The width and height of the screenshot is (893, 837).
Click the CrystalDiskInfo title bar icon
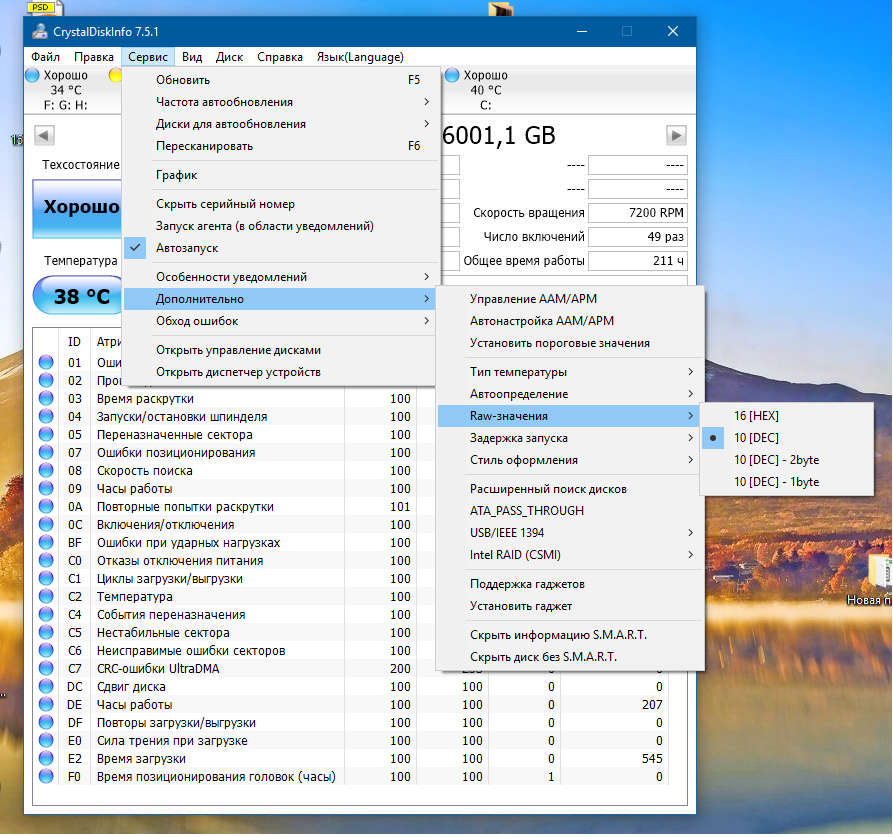pyautogui.click(x=39, y=31)
